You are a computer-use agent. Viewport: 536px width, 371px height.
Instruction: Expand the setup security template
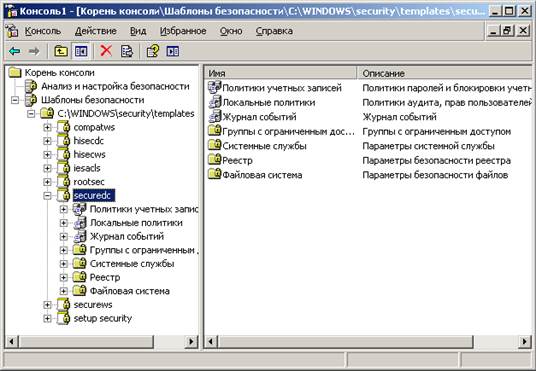[x=48, y=318]
